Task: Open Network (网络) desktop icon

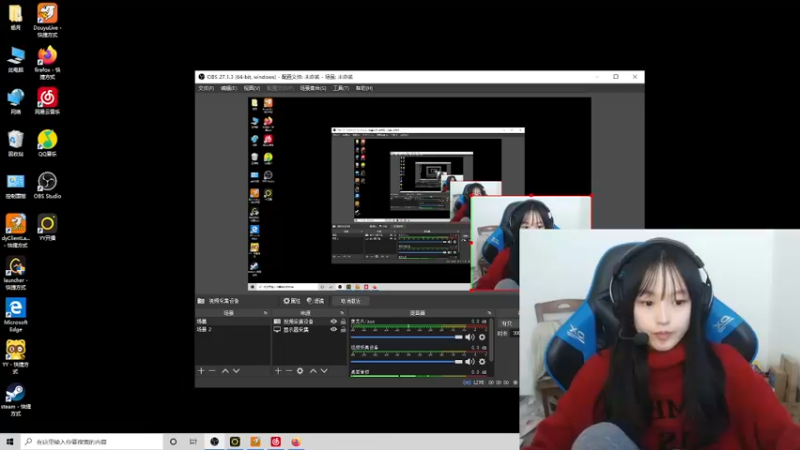Action: coord(16,101)
